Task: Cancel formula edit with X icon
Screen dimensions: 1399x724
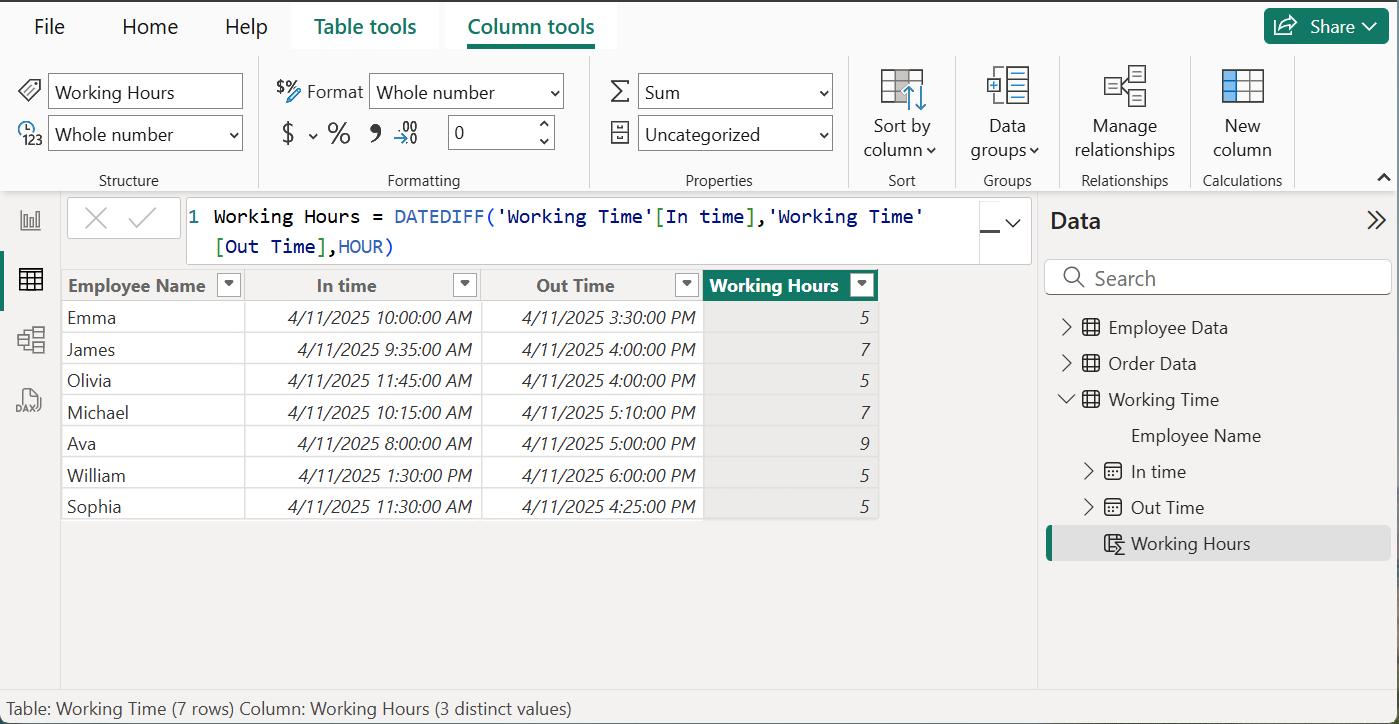Action: point(96,219)
